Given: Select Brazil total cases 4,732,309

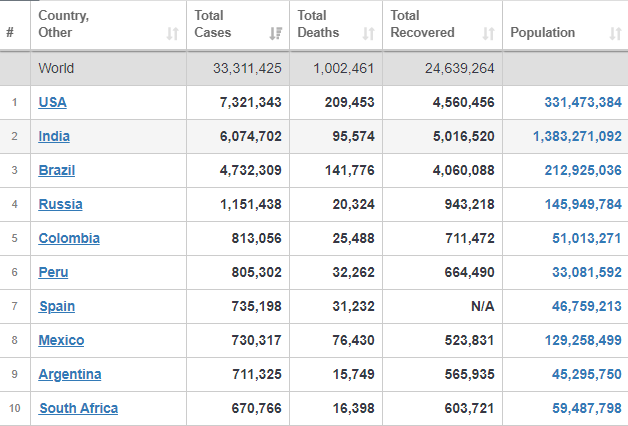Looking at the screenshot, I should pos(250,170).
